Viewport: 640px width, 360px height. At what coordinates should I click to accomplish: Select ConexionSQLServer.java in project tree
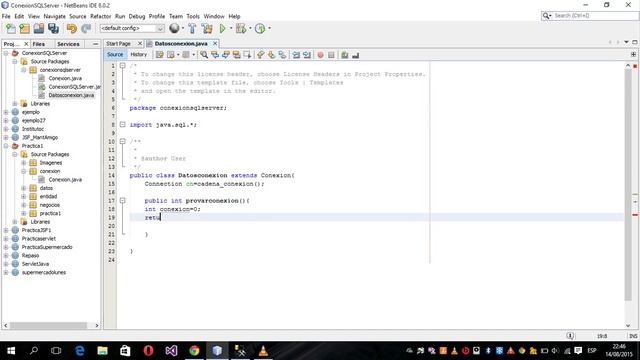[74, 87]
